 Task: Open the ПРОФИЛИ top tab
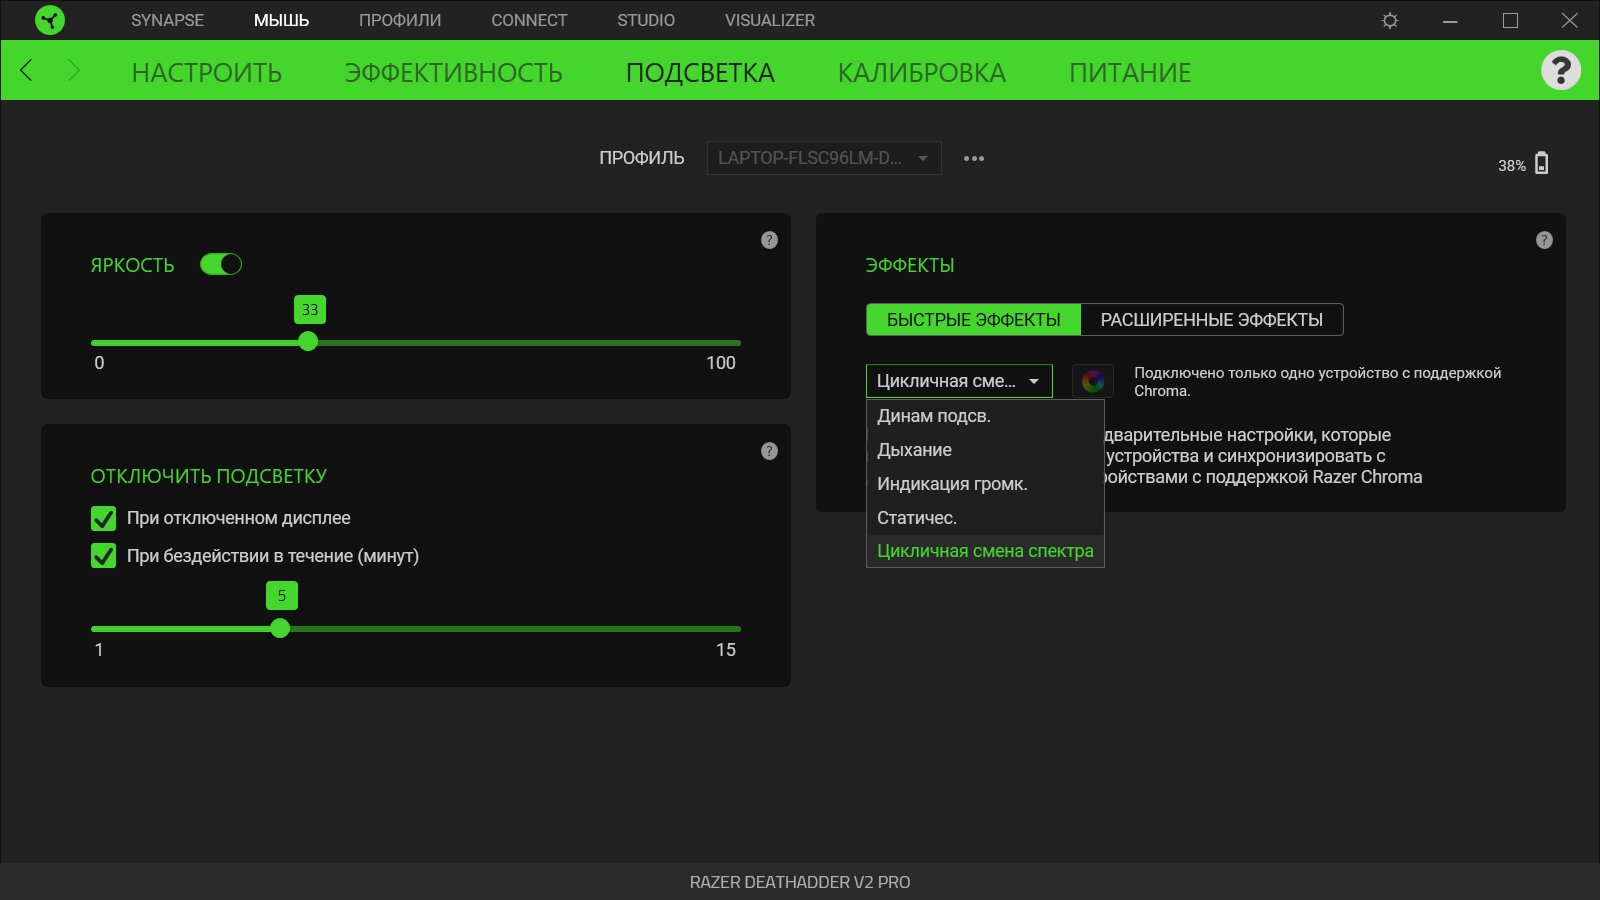400,20
